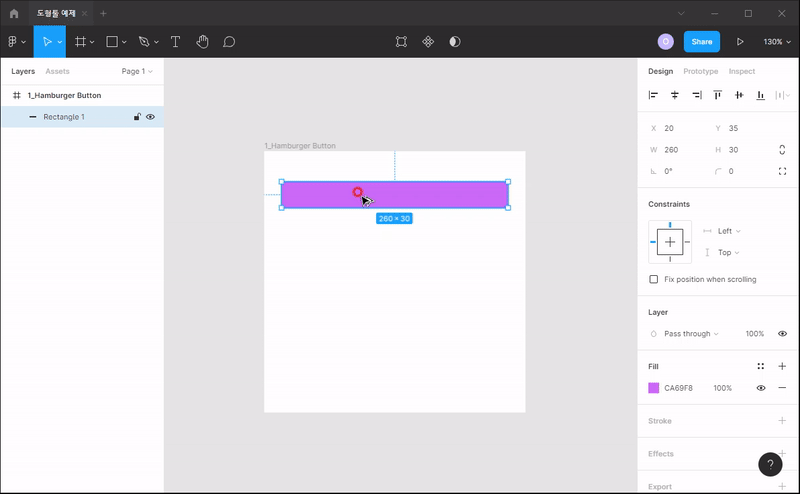Switch to the Inspect tab
Image resolution: width=800 pixels, height=494 pixels.
[741, 71]
